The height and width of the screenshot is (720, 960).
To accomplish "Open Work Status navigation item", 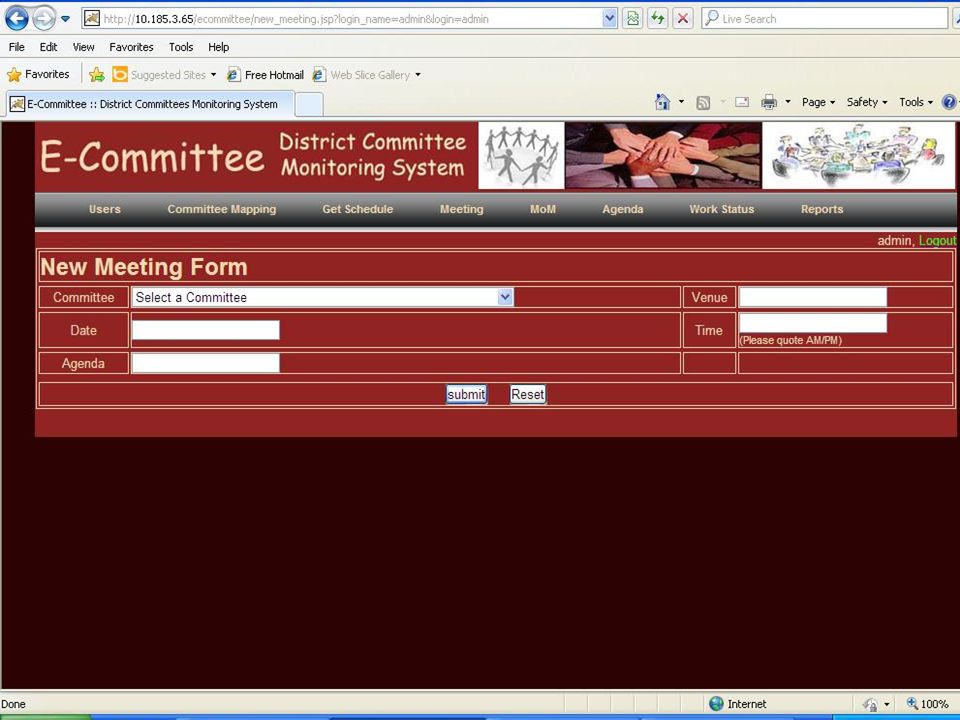I will [x=722, y=209].
